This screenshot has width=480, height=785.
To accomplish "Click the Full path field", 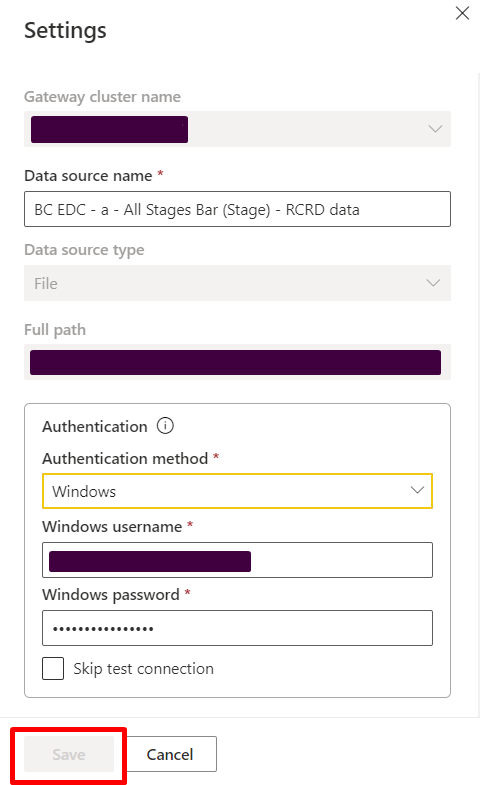I will tap(237, 362).
